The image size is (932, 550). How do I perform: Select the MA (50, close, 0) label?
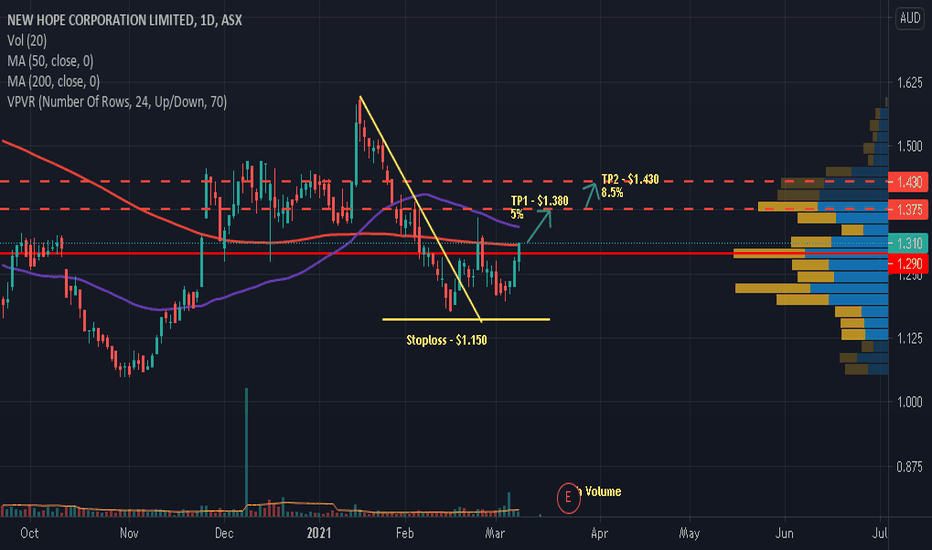pos(51,61)
